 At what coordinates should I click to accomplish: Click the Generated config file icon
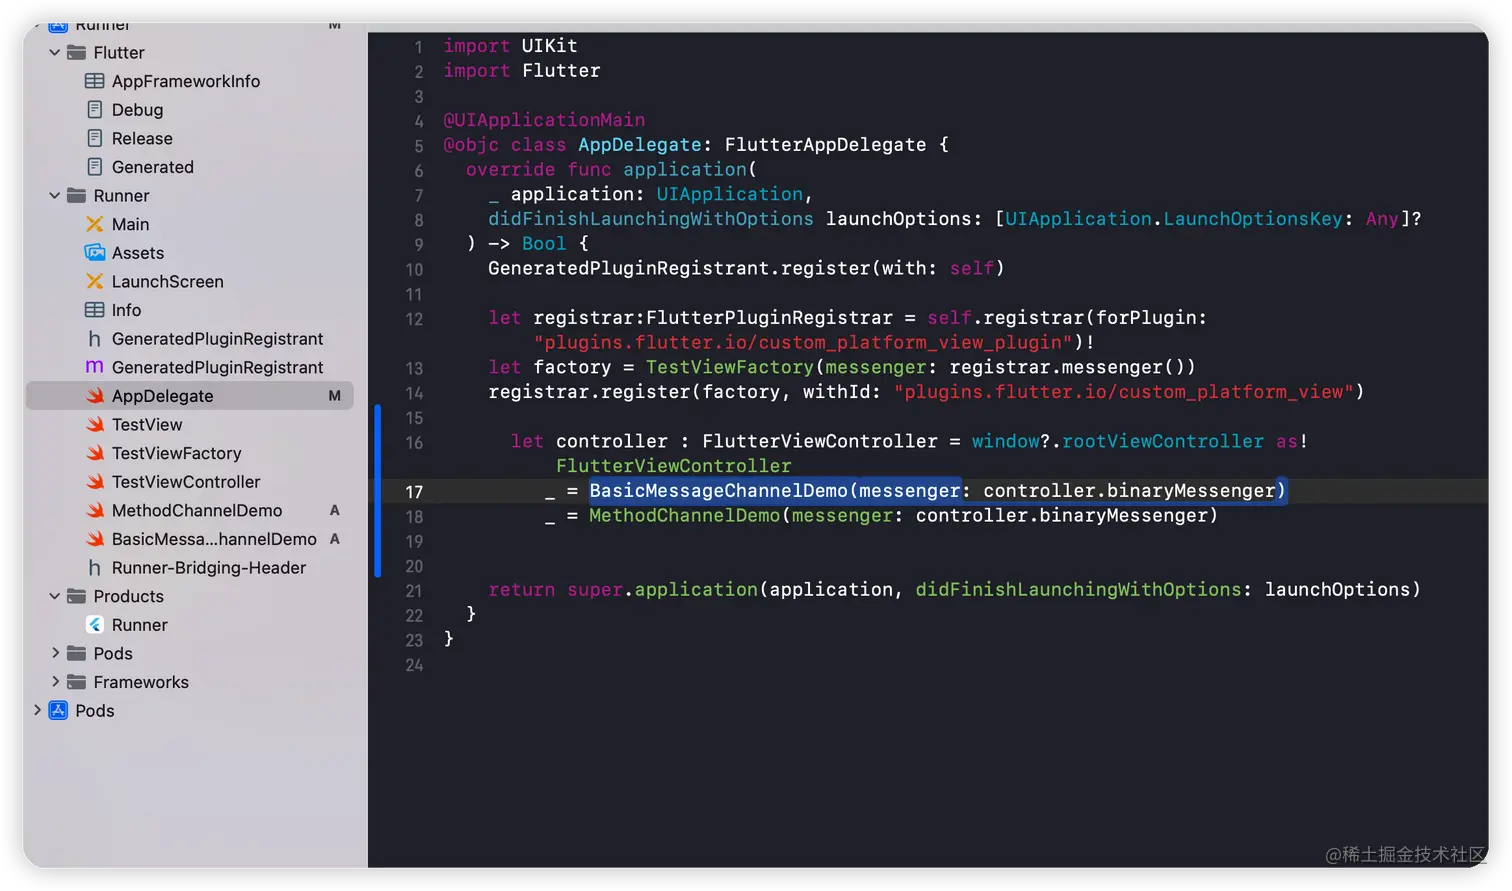click(x=95, y=167)
